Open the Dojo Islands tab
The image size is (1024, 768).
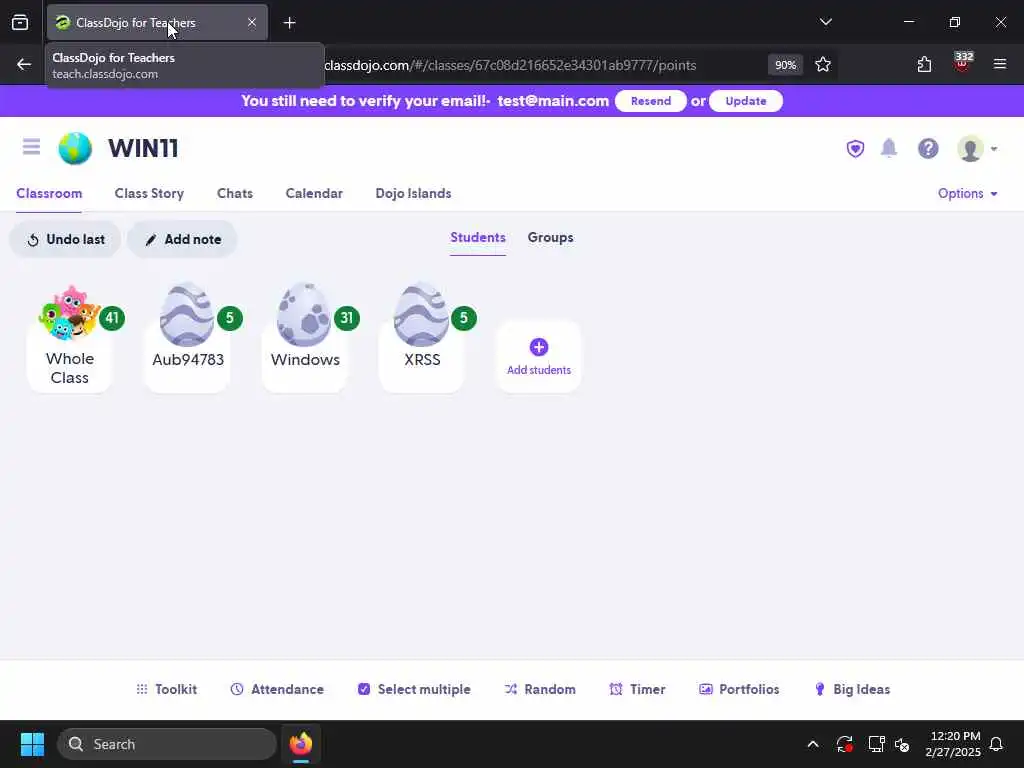tap(413, 193)
